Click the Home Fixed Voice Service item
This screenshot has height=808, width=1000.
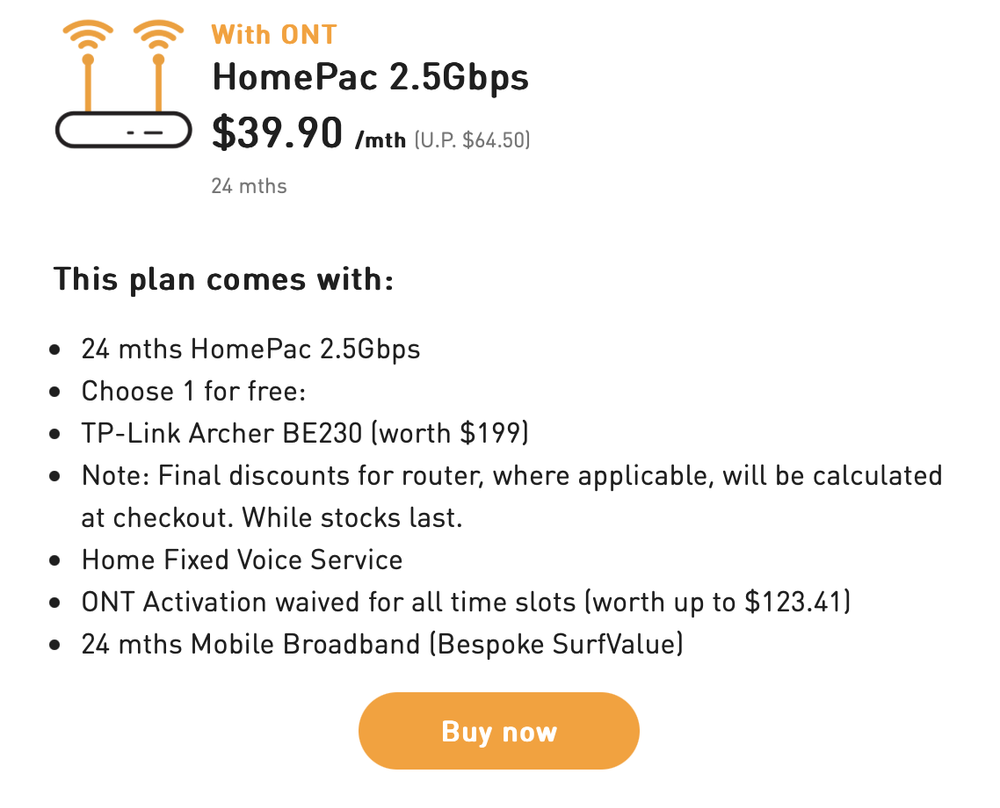pos(242,559)
